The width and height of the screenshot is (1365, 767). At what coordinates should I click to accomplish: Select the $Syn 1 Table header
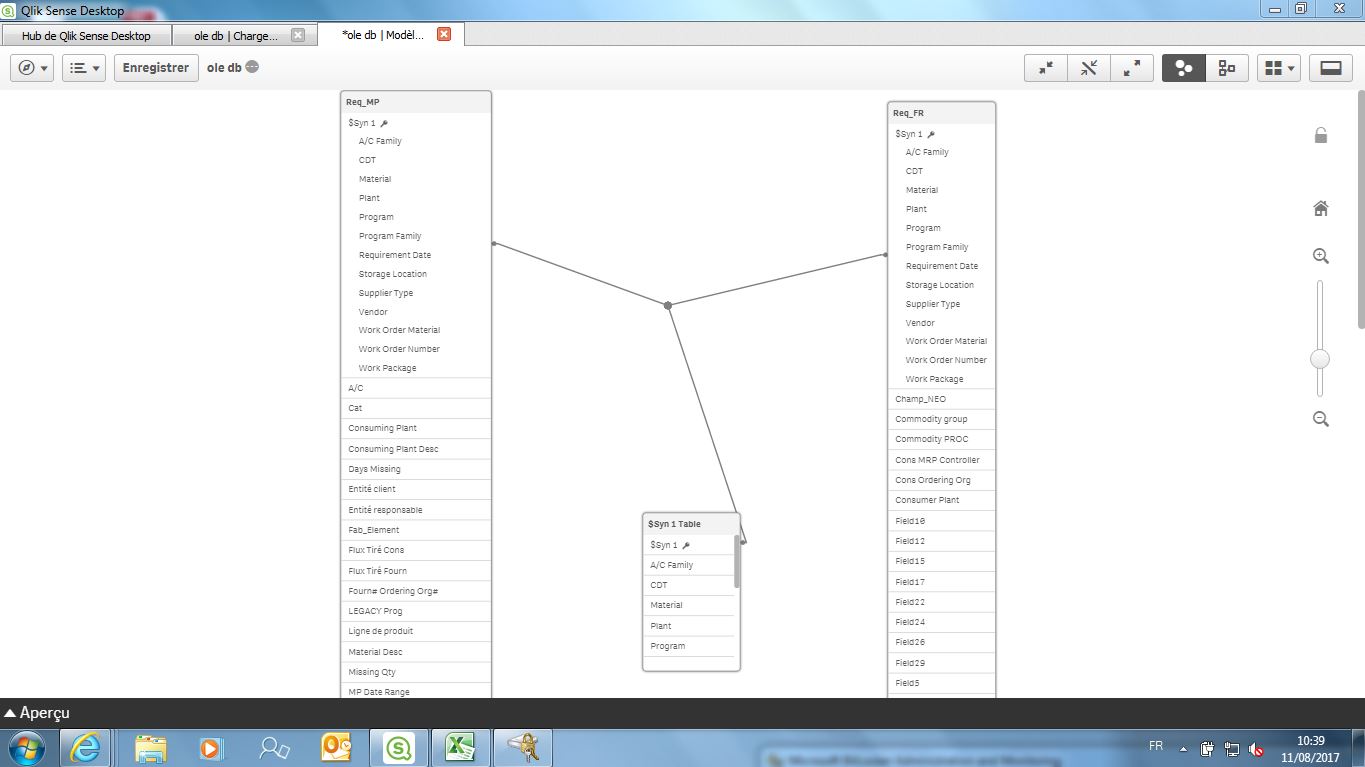tap(691, 524)
